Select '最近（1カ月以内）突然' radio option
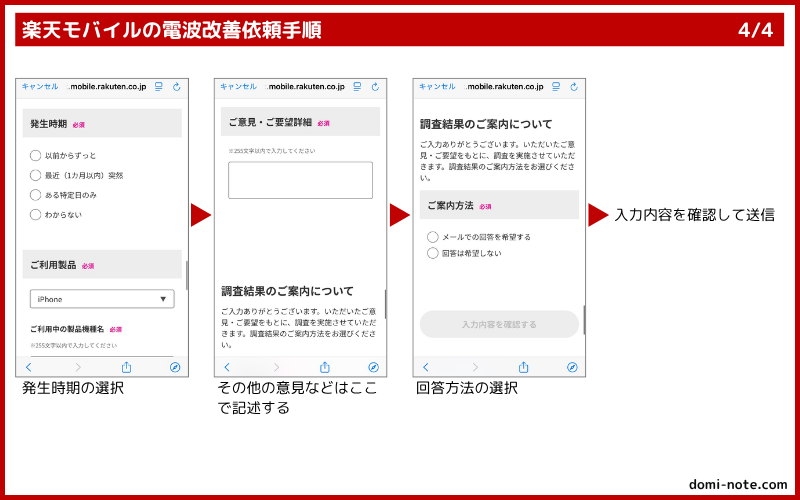The width and height of the screenshot is (800, 500). coord(35,176)
